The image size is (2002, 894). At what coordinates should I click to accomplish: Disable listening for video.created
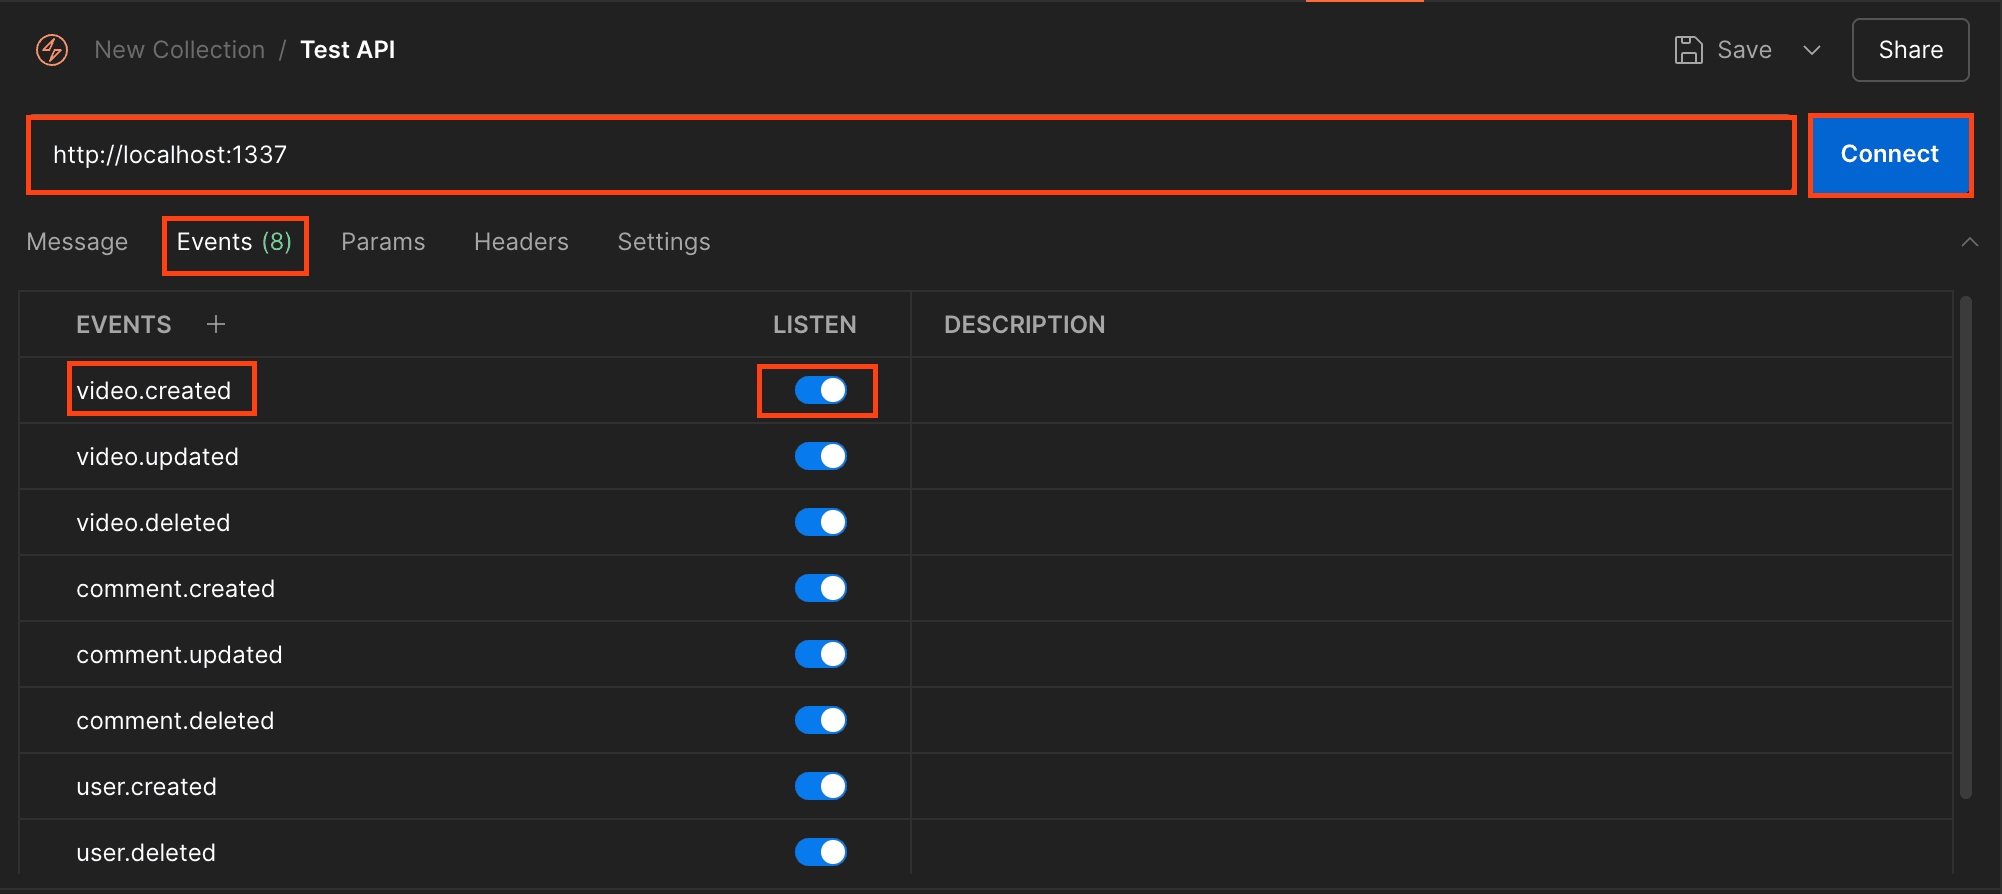pyautogui.click(x=820, y=390)
